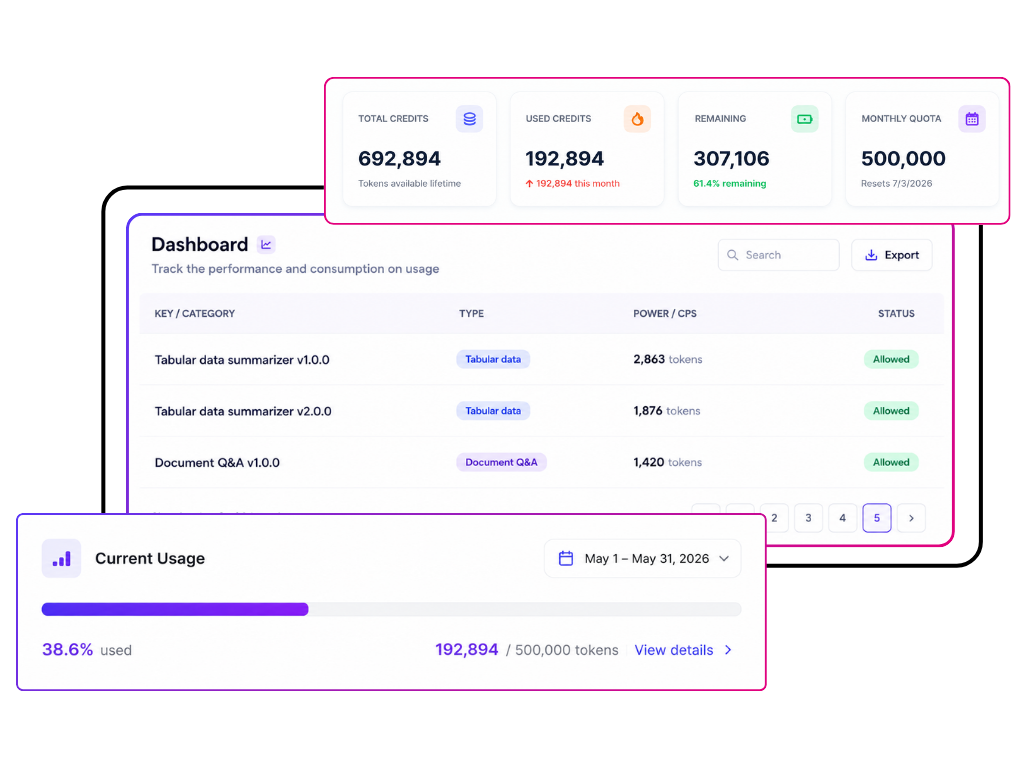Click Allowed status for Document Q&A row

(891, 462)
